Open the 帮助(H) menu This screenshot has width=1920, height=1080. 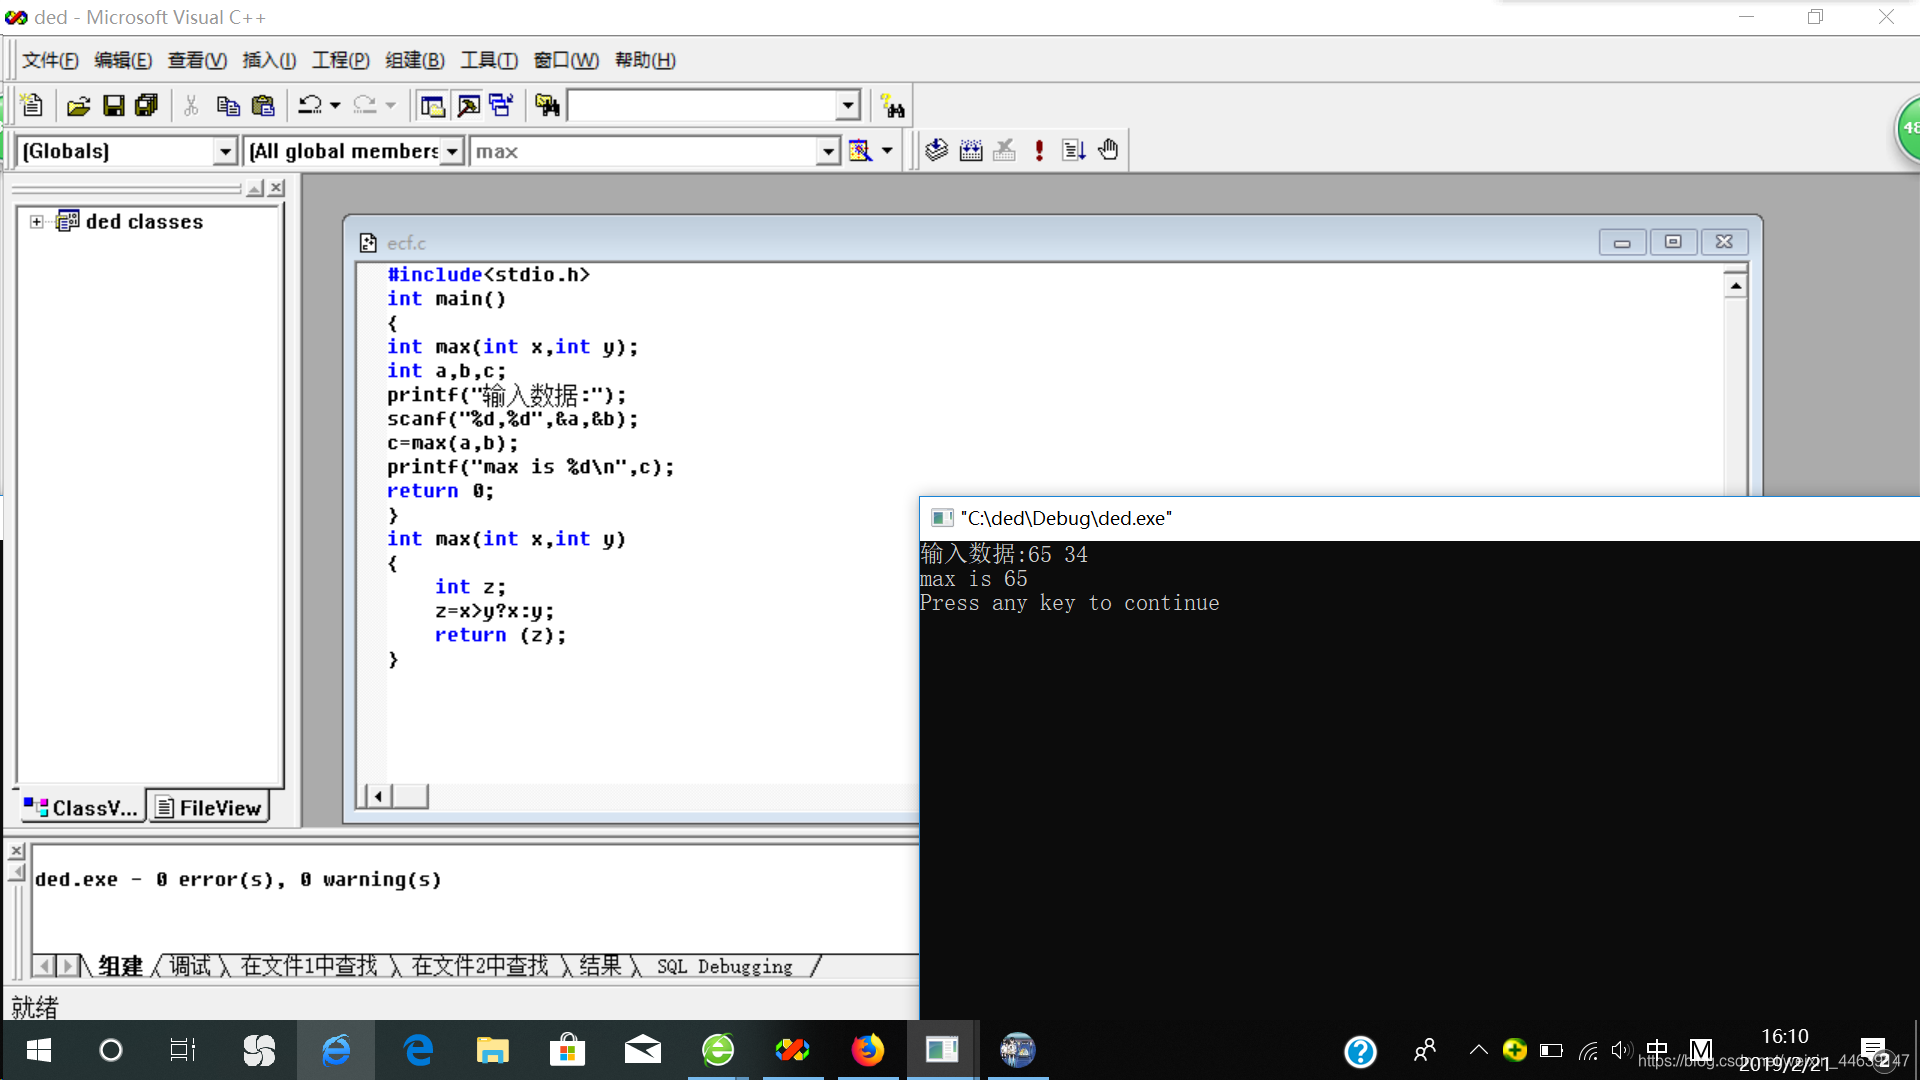(645, 60)
